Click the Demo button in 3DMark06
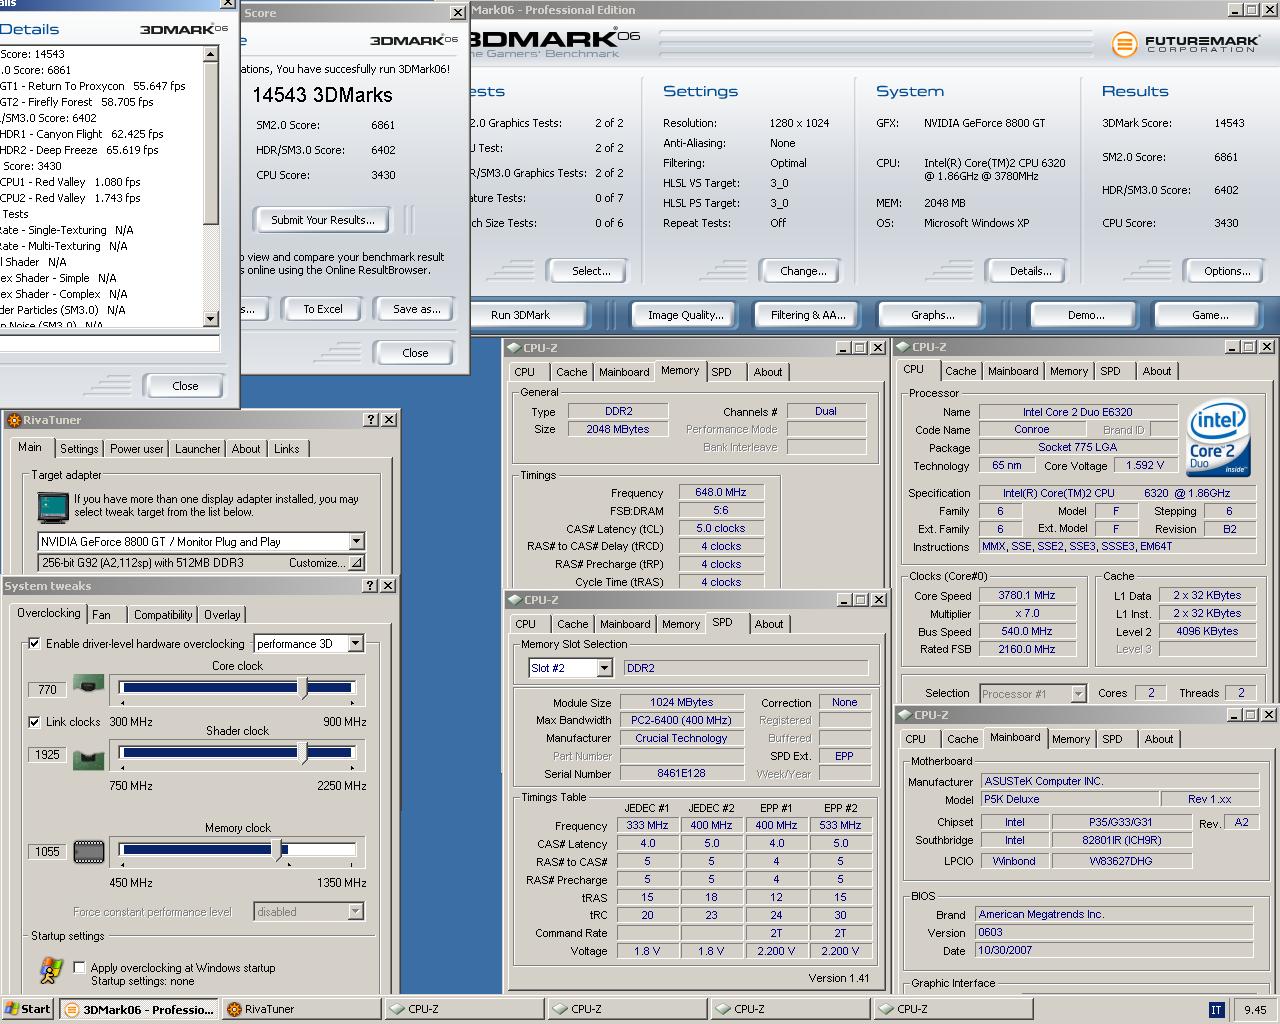The height and width of the screenshot is (1024, 1280). 1086,315
